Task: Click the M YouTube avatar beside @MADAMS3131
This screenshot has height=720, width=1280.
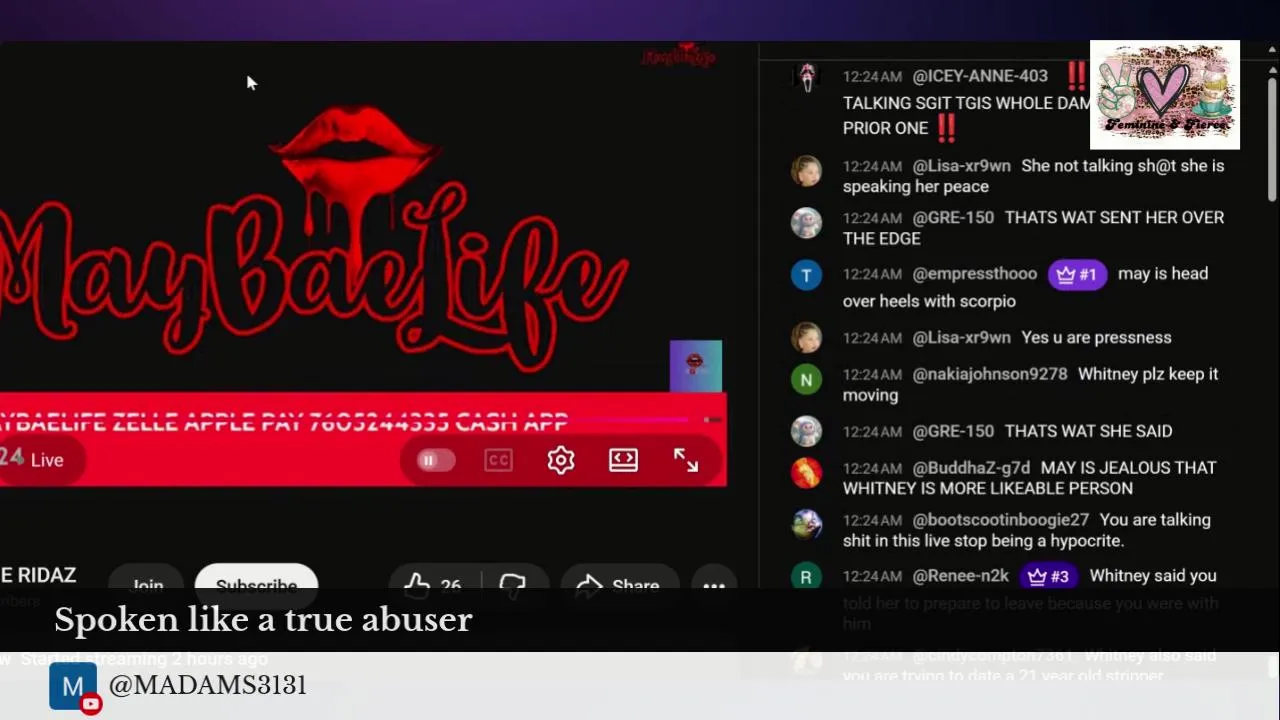Action: click(73, 687)
